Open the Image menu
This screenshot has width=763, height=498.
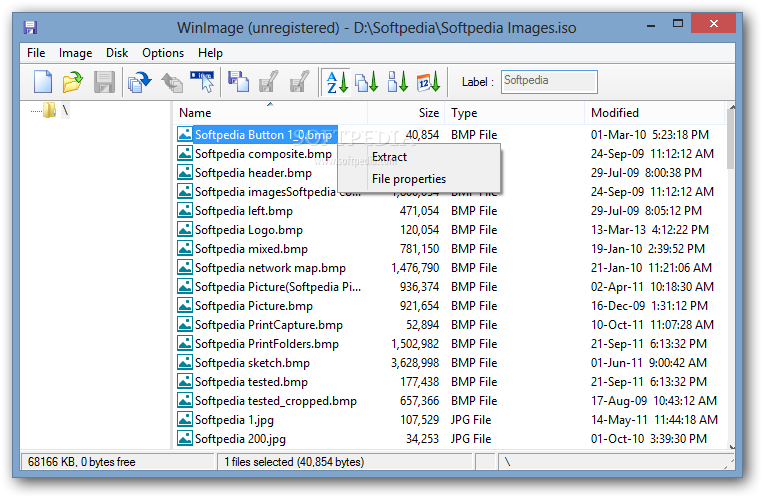coord(75,53)
